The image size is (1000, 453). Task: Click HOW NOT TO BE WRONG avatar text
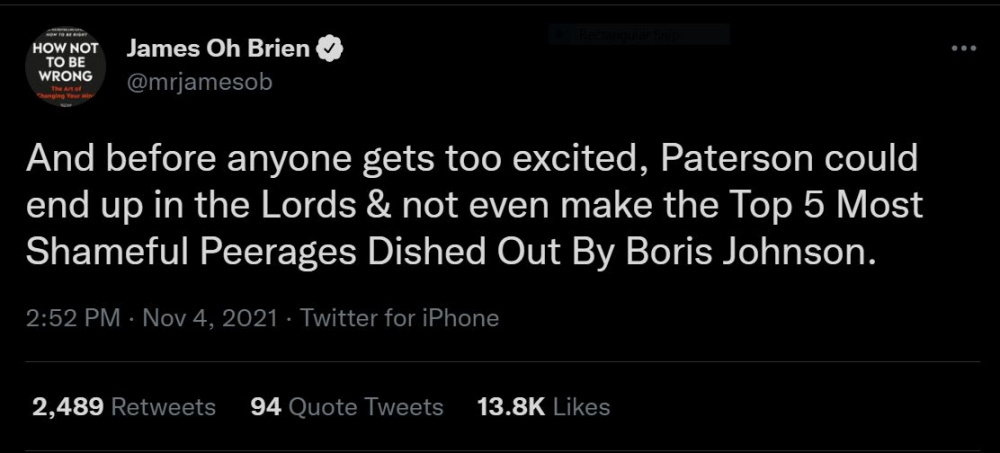[x=61, y=61]
